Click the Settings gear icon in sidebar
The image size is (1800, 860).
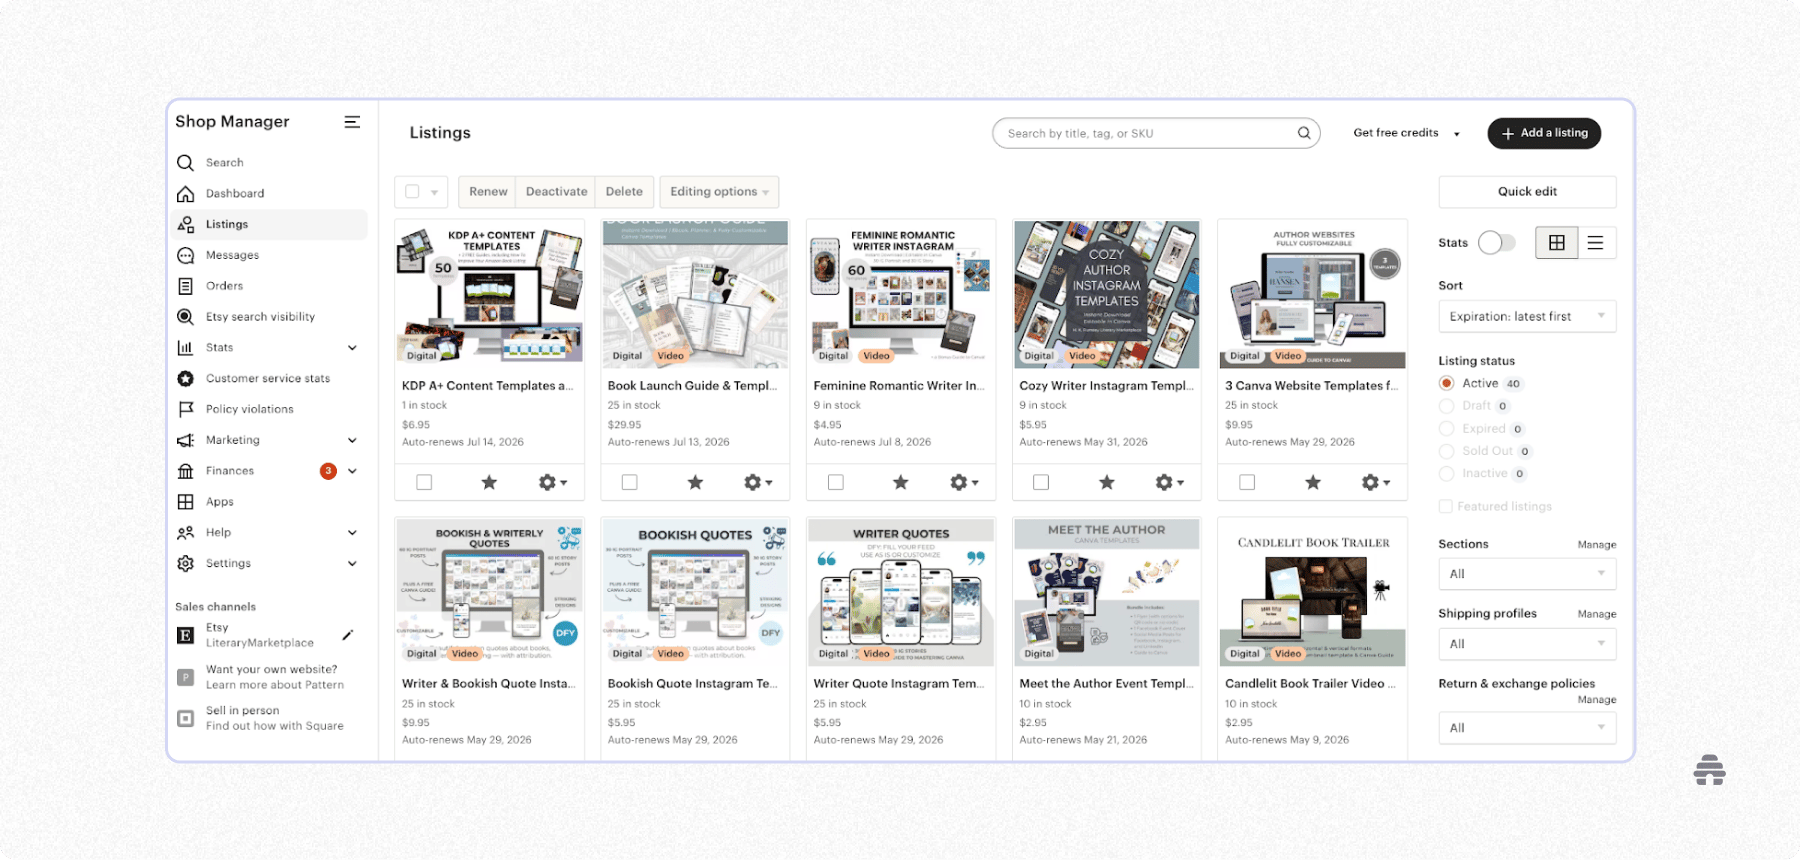pos(185,564)
